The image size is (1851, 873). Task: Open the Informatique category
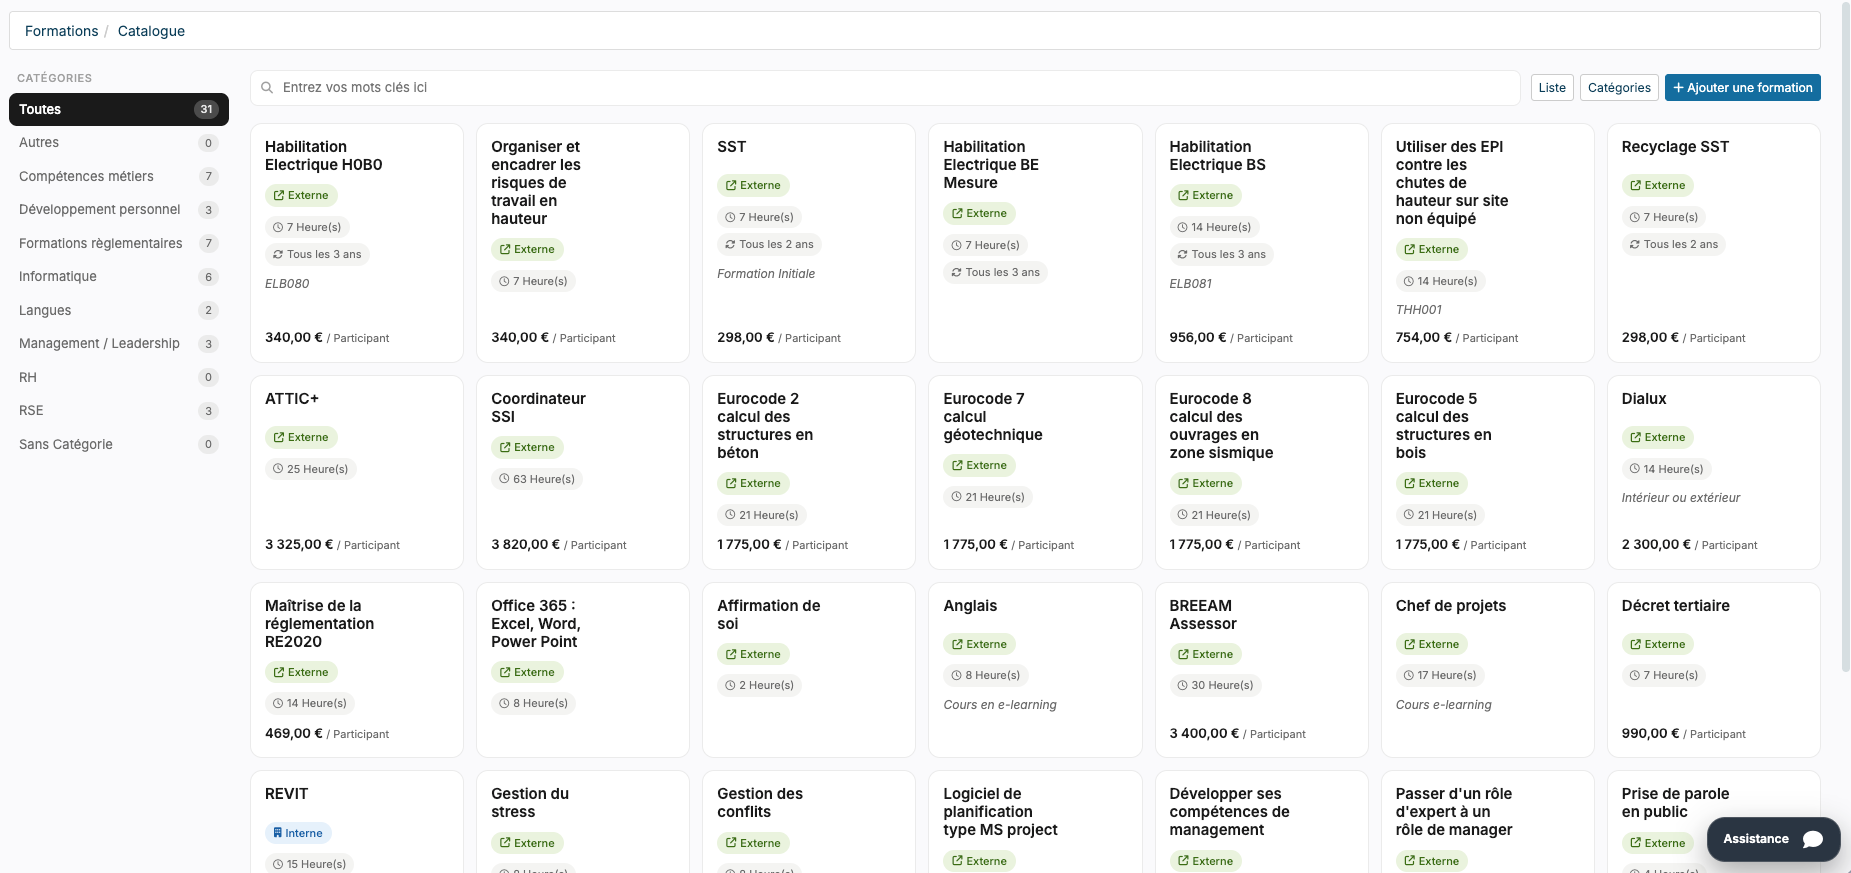click(119, 277)
